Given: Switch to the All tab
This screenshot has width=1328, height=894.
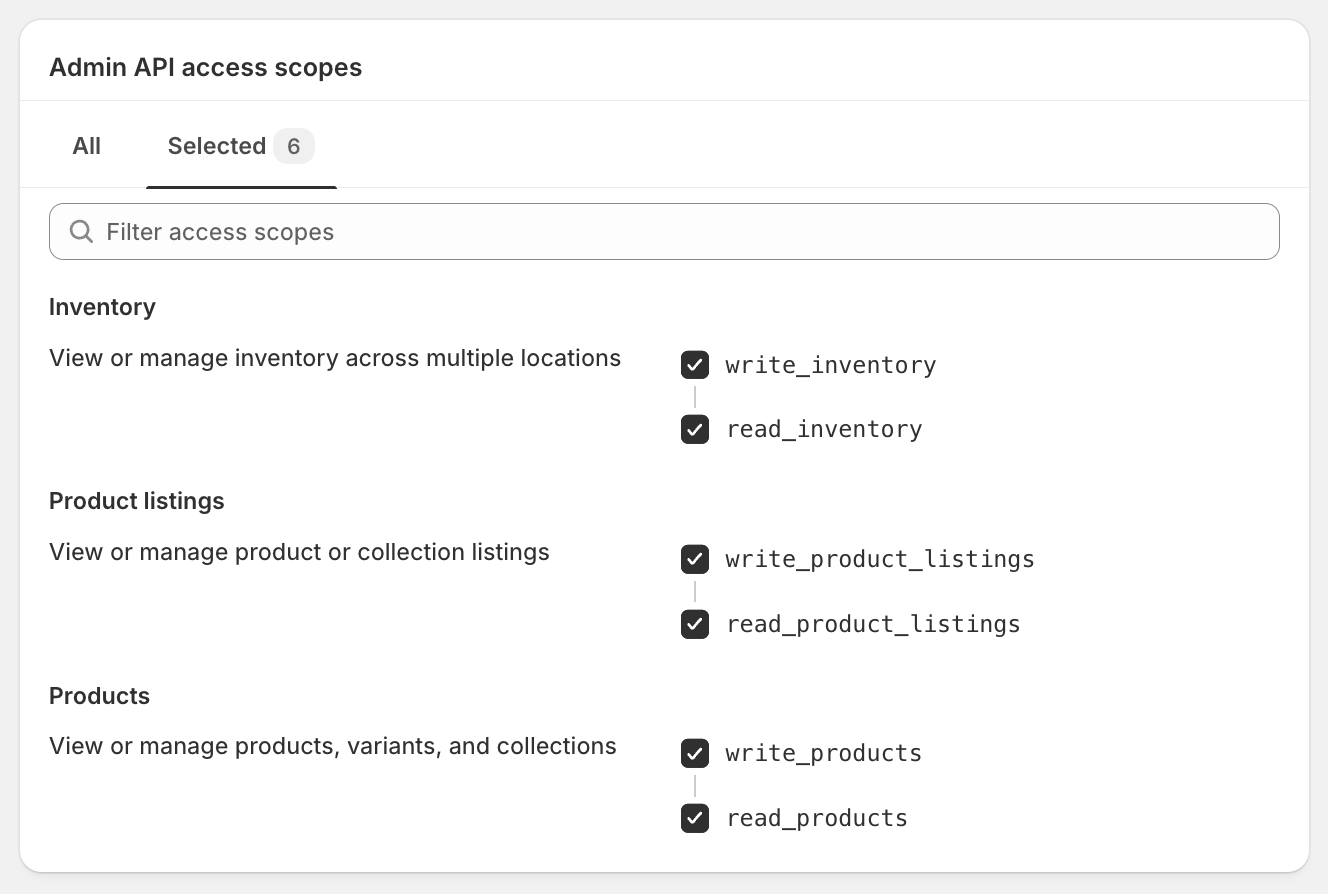Looking at the screenshot, I should coord(87,146).
